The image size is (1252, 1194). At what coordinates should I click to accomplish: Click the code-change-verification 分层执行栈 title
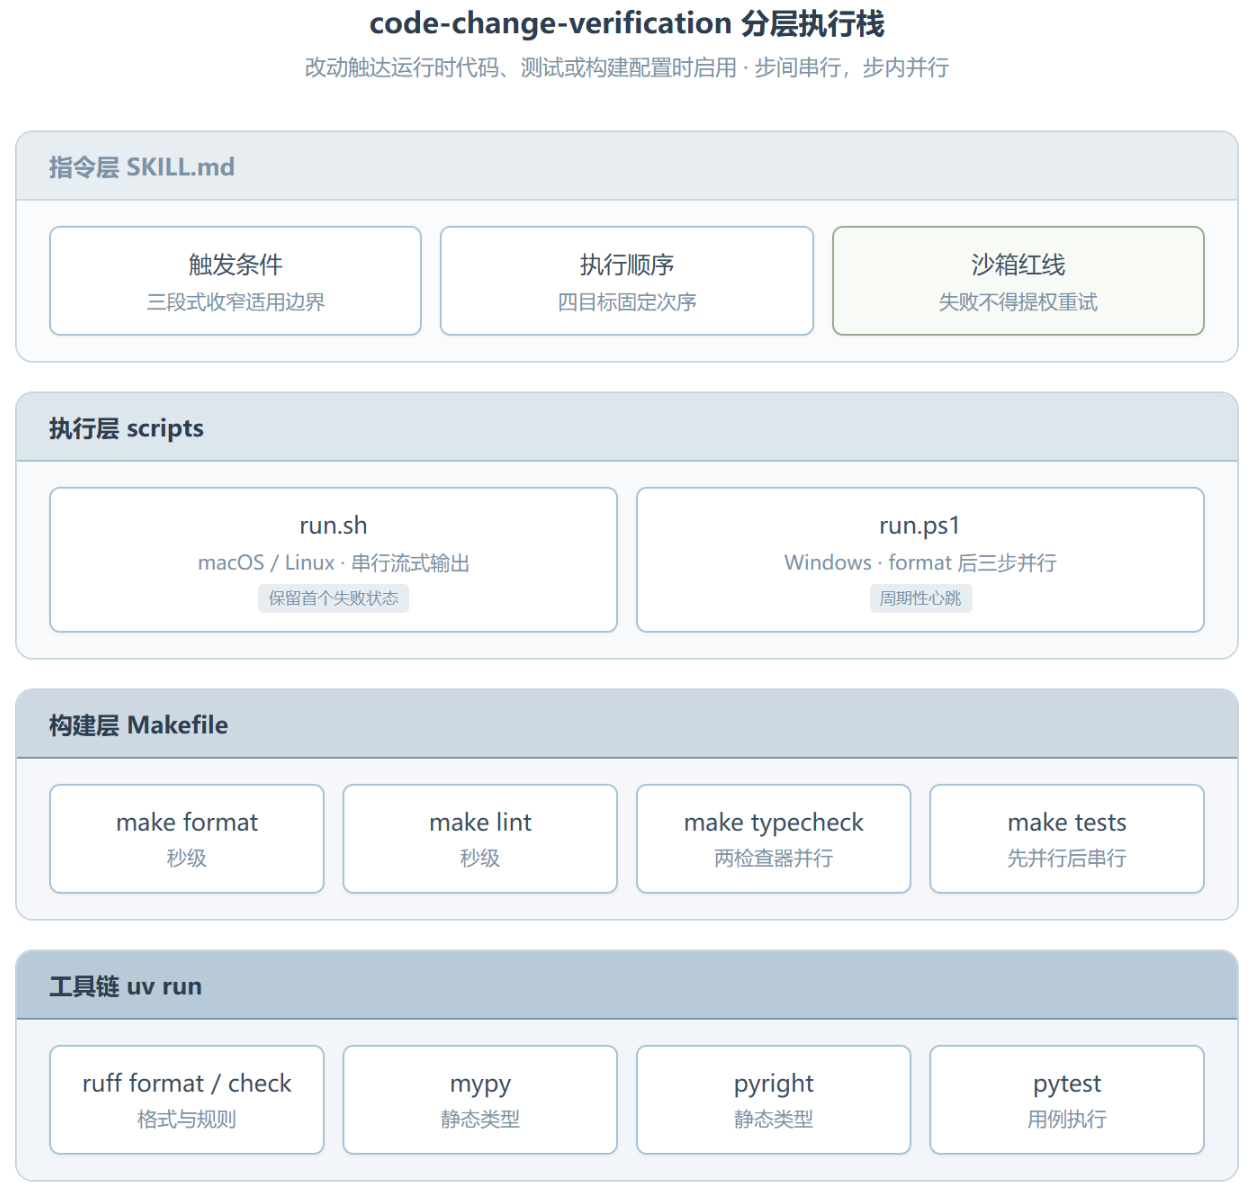coord(627,23)
